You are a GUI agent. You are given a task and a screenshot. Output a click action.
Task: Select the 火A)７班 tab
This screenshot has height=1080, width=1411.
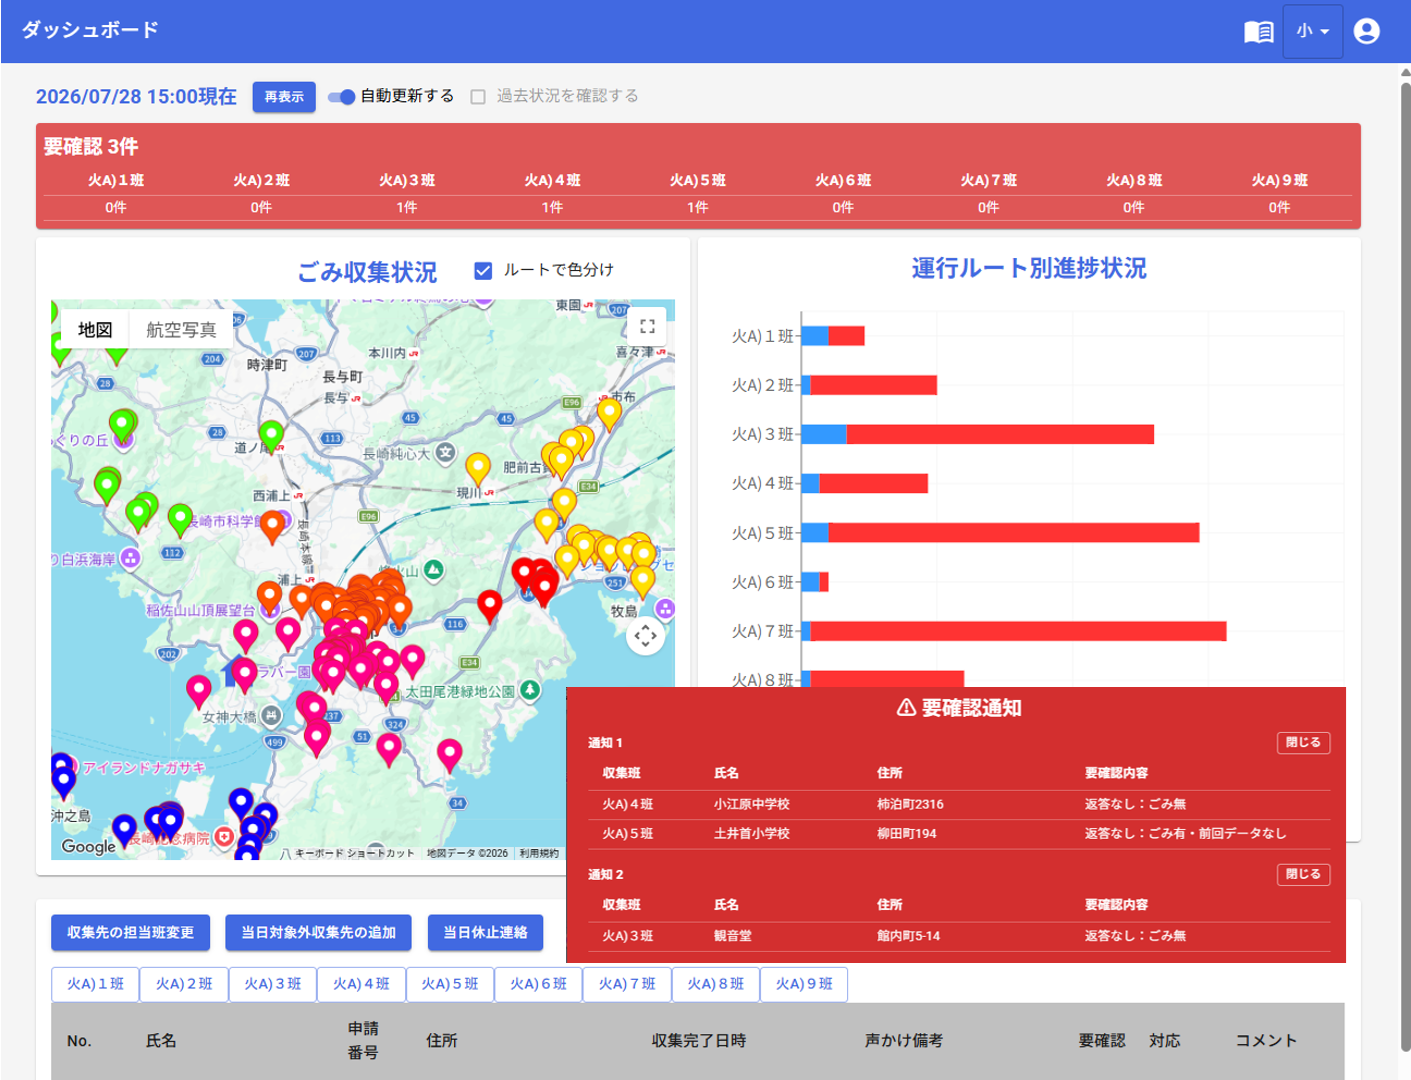pyautogui.click(x=627, y=984)
